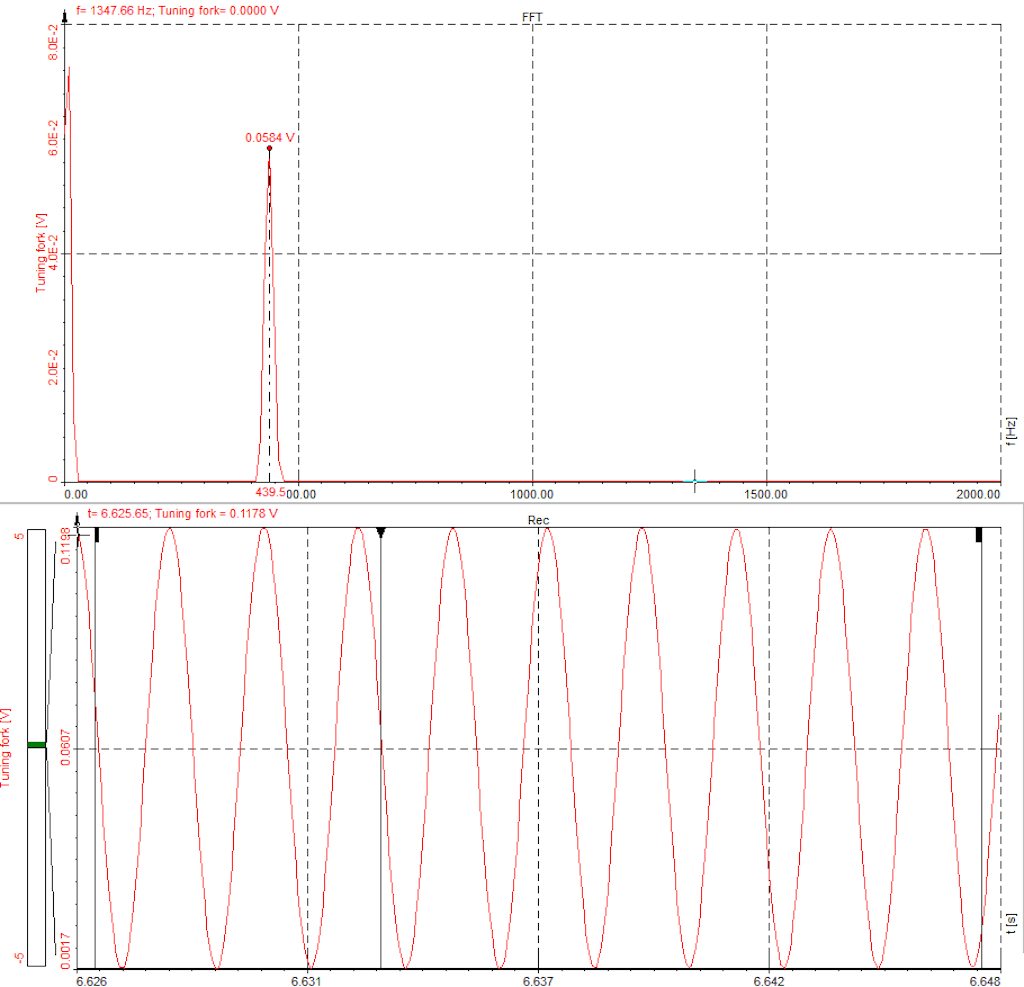Click the 0.1198 maximum value on the Rec y-axis
Screen dimensions: 1024x987
66,545
